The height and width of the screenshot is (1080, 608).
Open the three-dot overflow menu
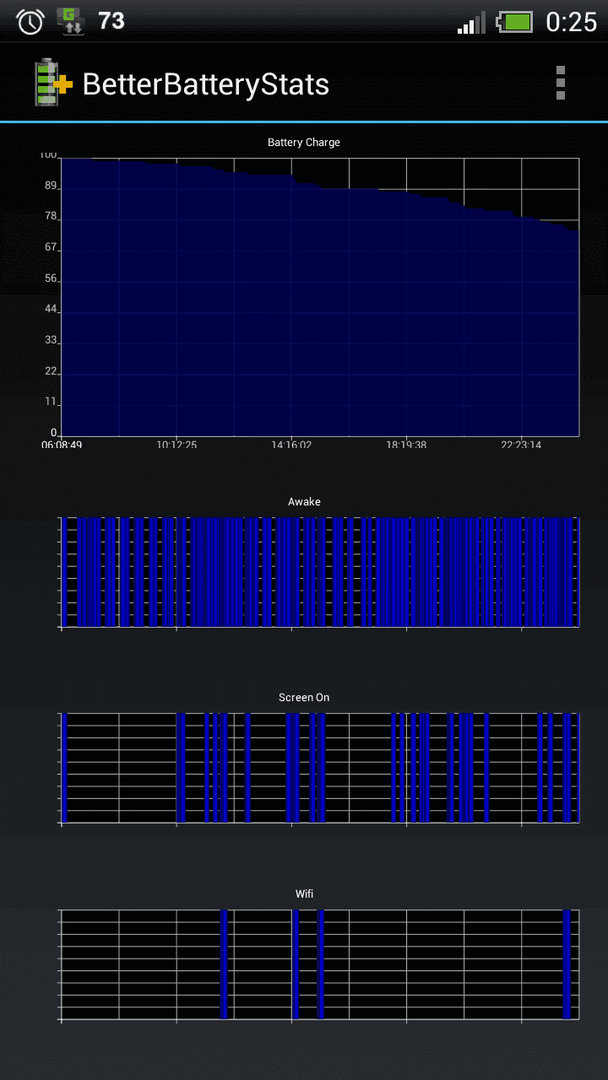point(560,83)
